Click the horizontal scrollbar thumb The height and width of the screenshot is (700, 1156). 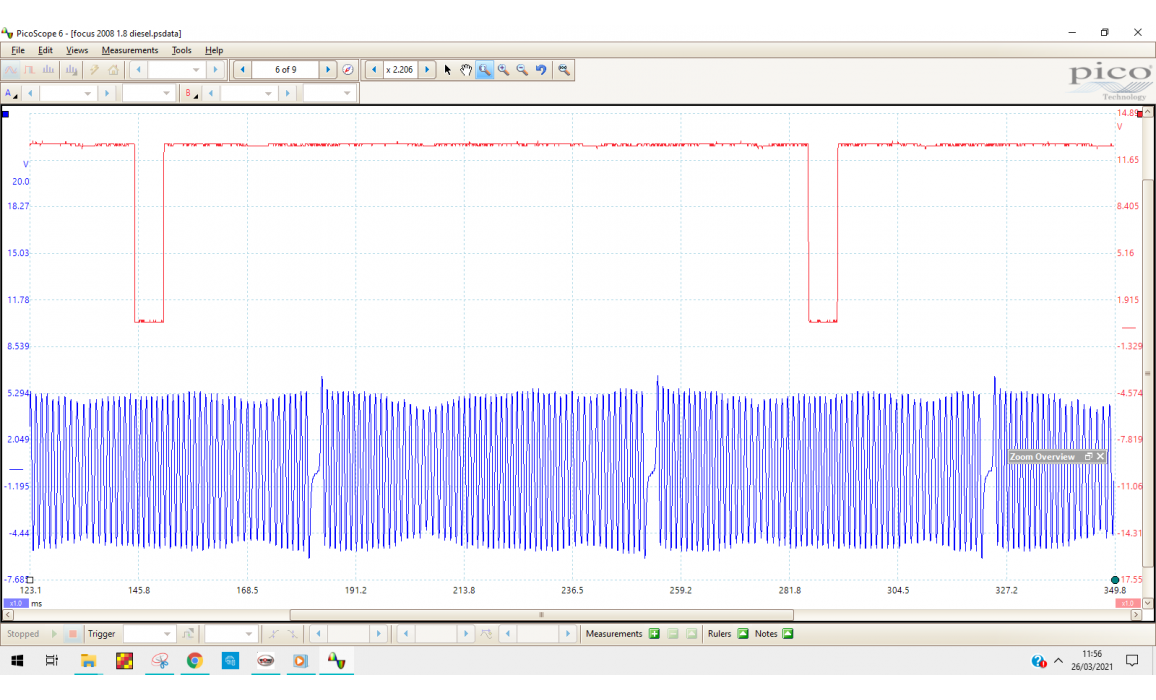tap(541, 615)
